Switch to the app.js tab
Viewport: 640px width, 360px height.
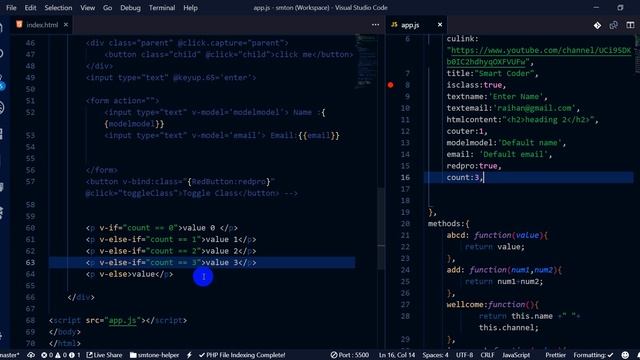tap(410, 25)
